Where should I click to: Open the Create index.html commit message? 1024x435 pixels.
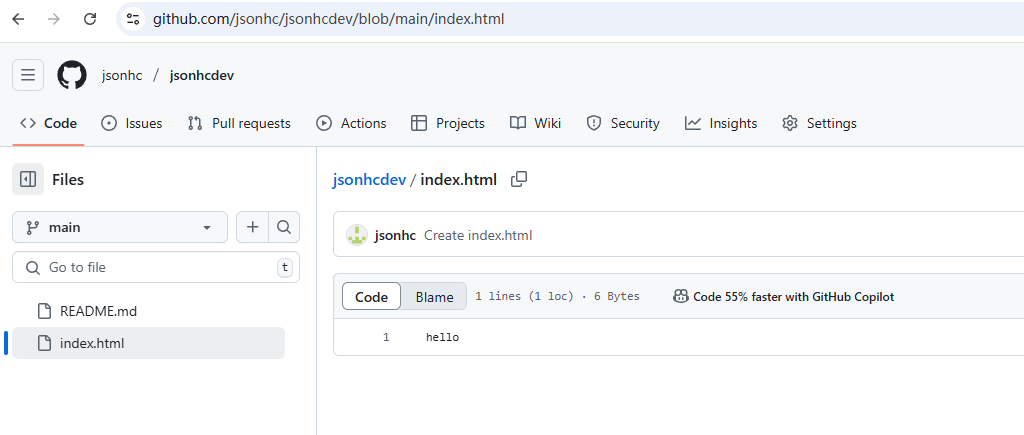coord(478,235)
